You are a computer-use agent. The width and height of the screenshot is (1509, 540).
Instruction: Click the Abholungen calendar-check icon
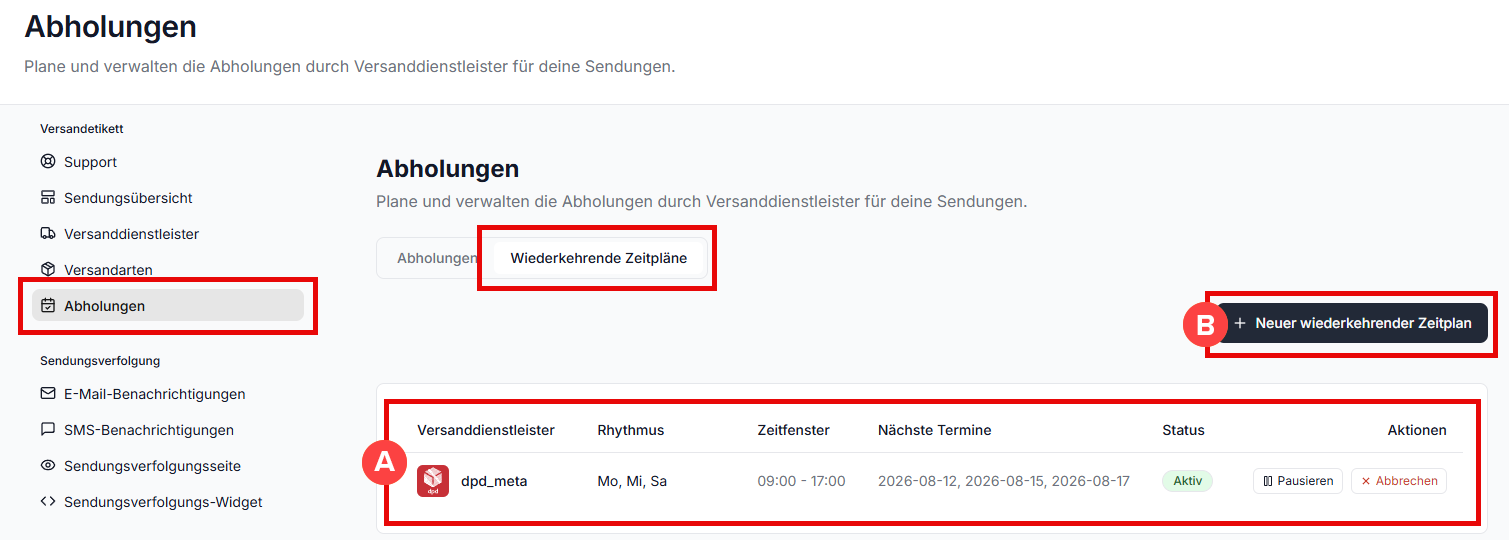[x=48, y=306]
